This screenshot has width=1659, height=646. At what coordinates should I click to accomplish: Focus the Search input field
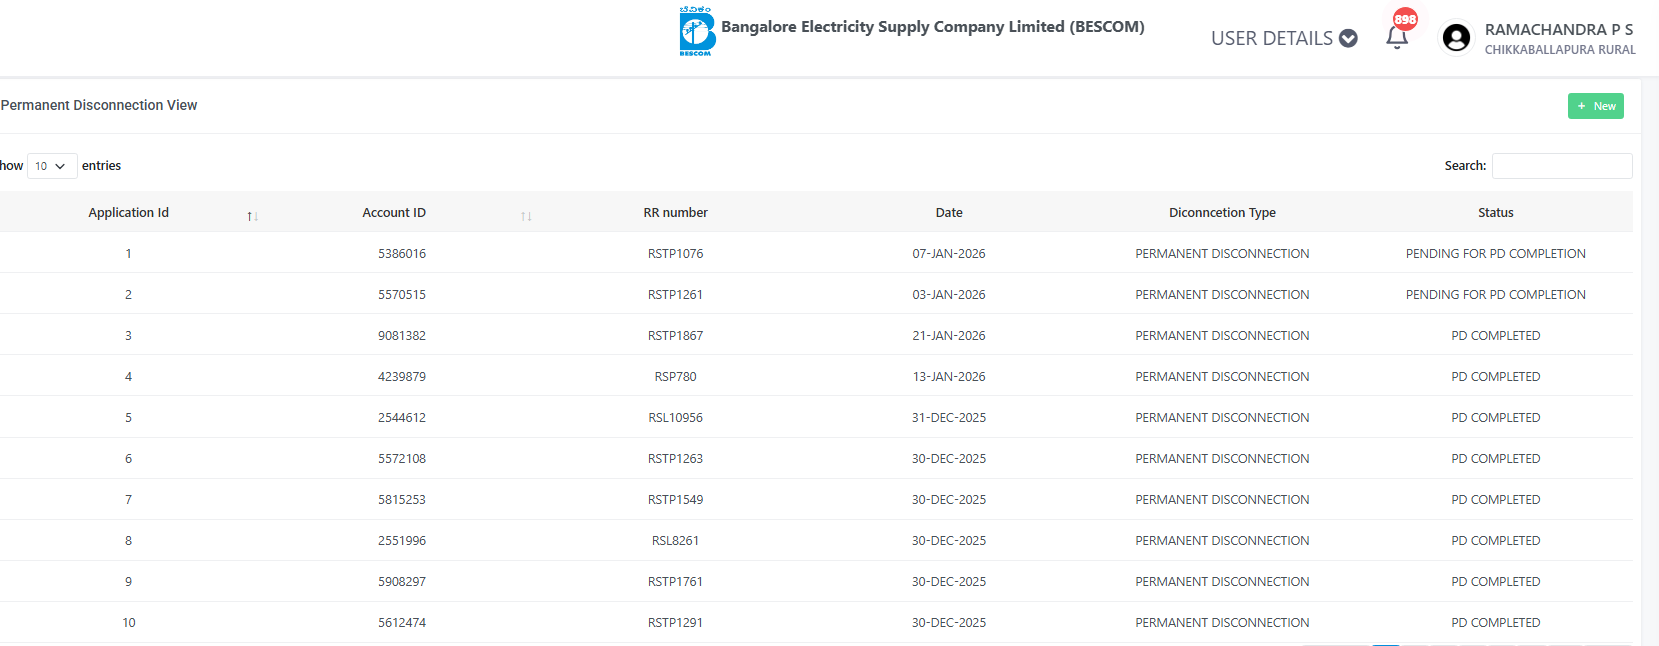pyautogui.click(x=1561, y=166)
